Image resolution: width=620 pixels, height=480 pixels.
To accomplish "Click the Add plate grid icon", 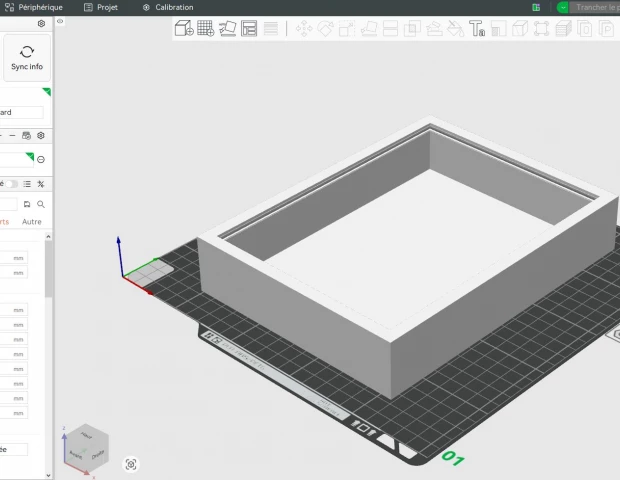I will click(206, 28).
